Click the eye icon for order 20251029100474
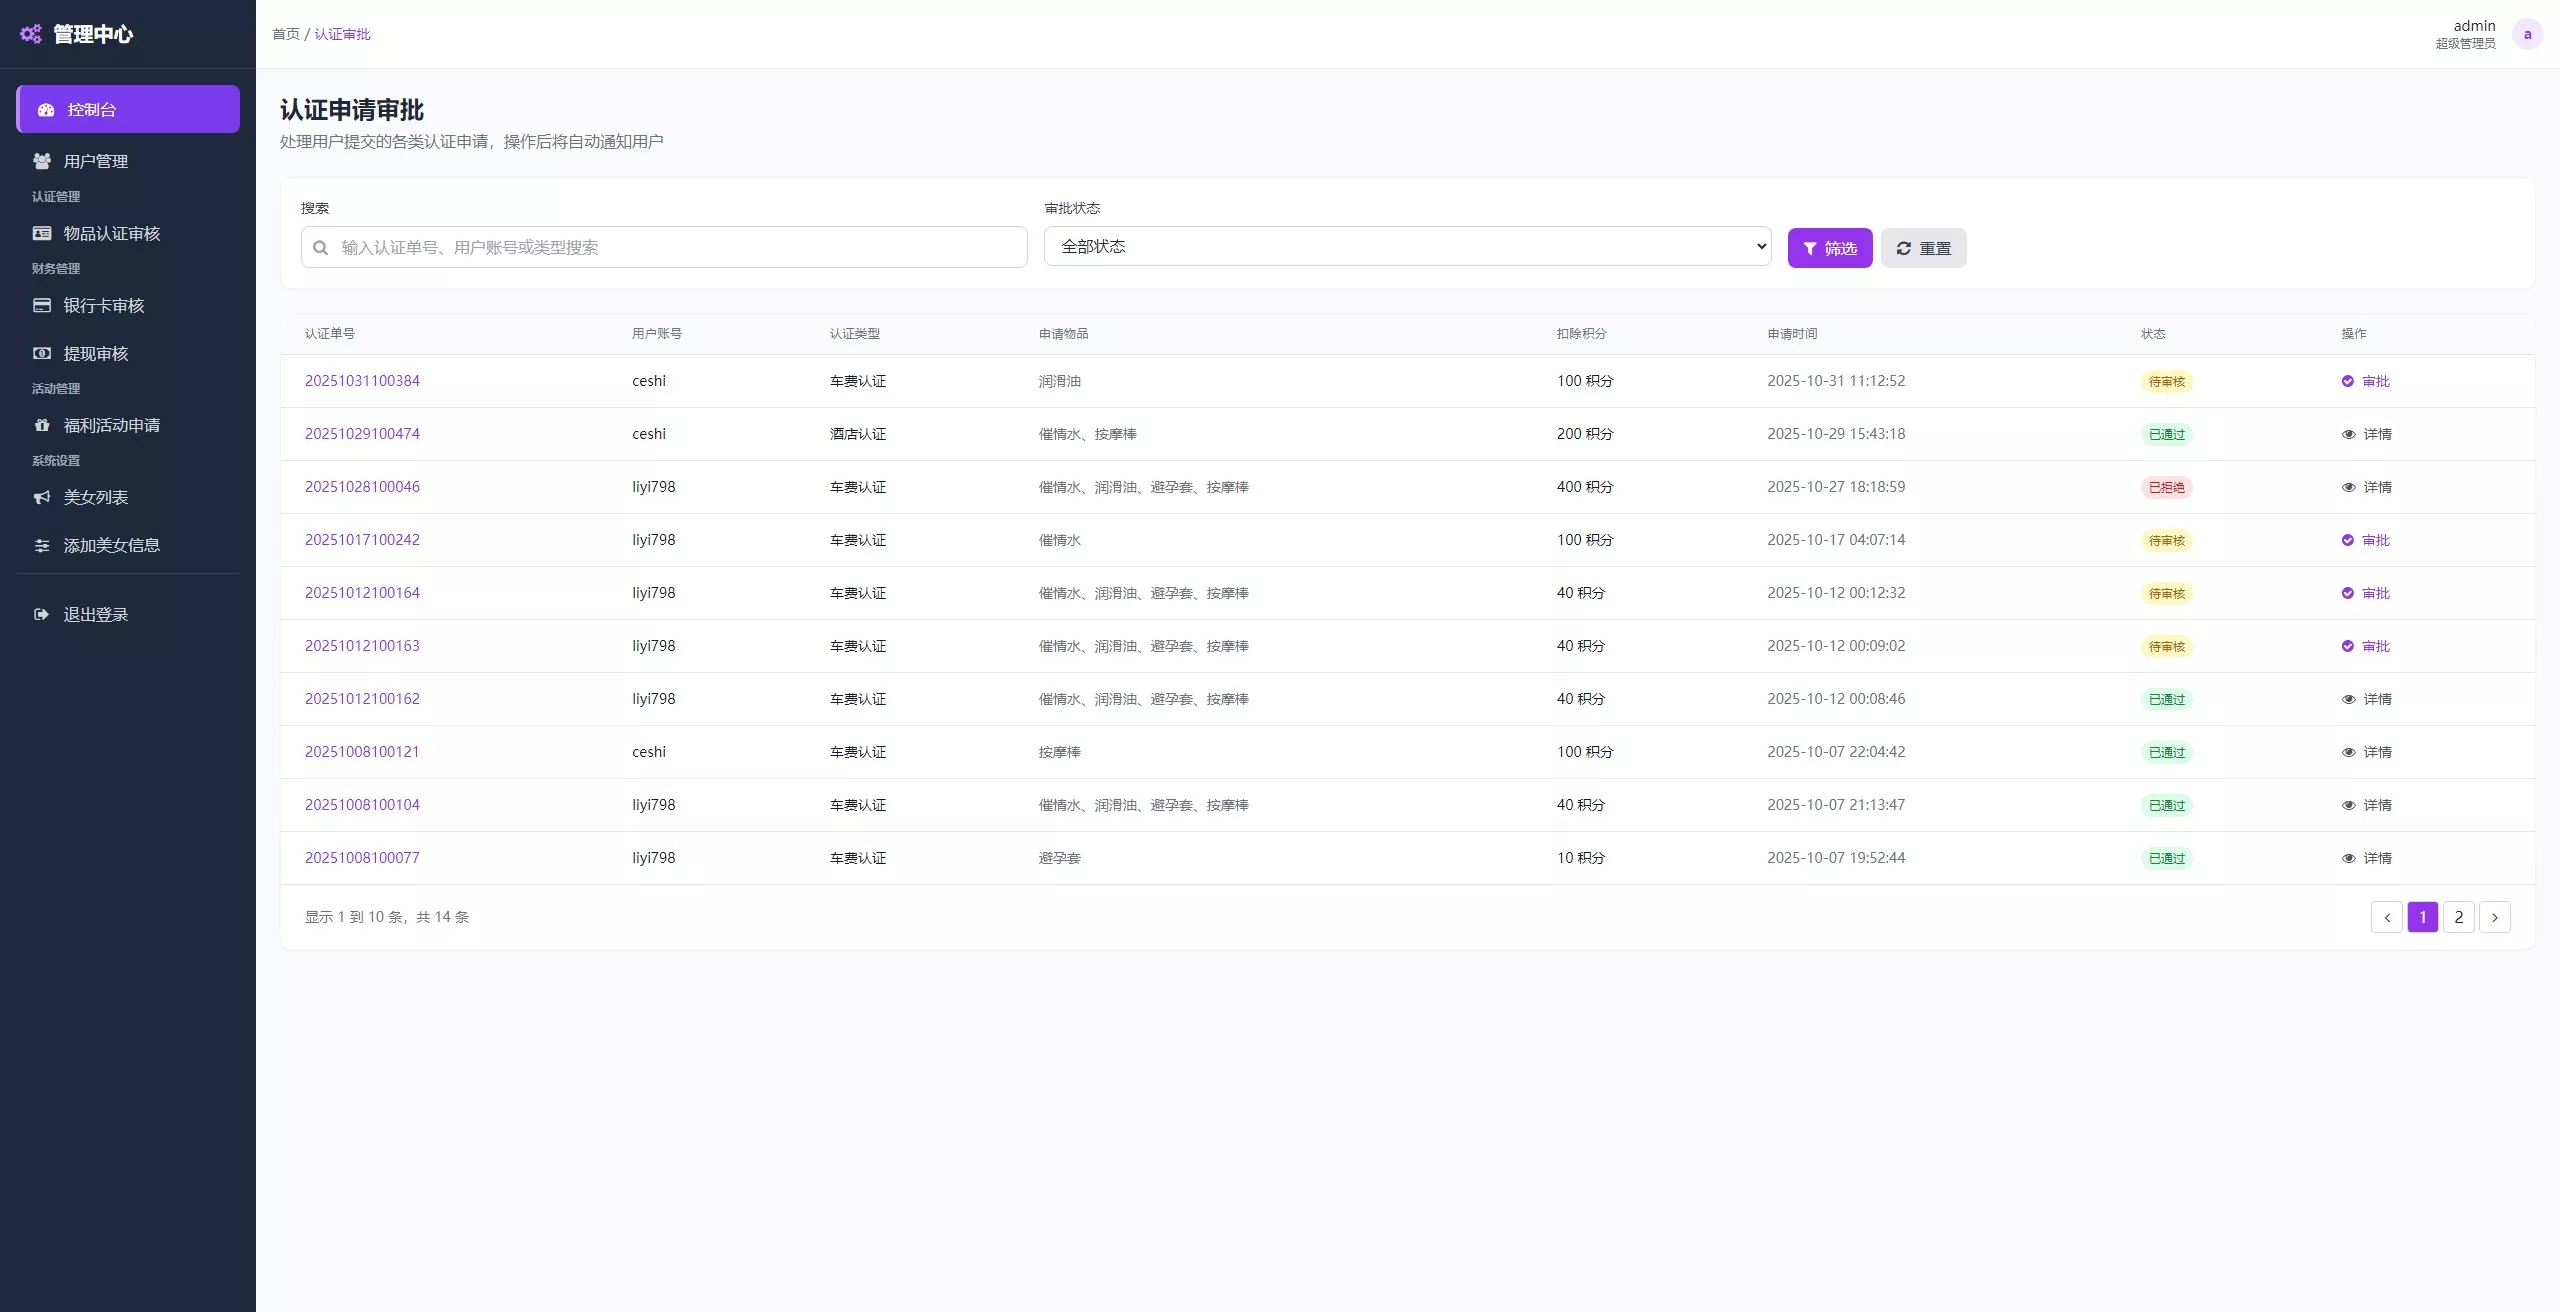The image size is (2560, 1312). (x=2349, y=434)
